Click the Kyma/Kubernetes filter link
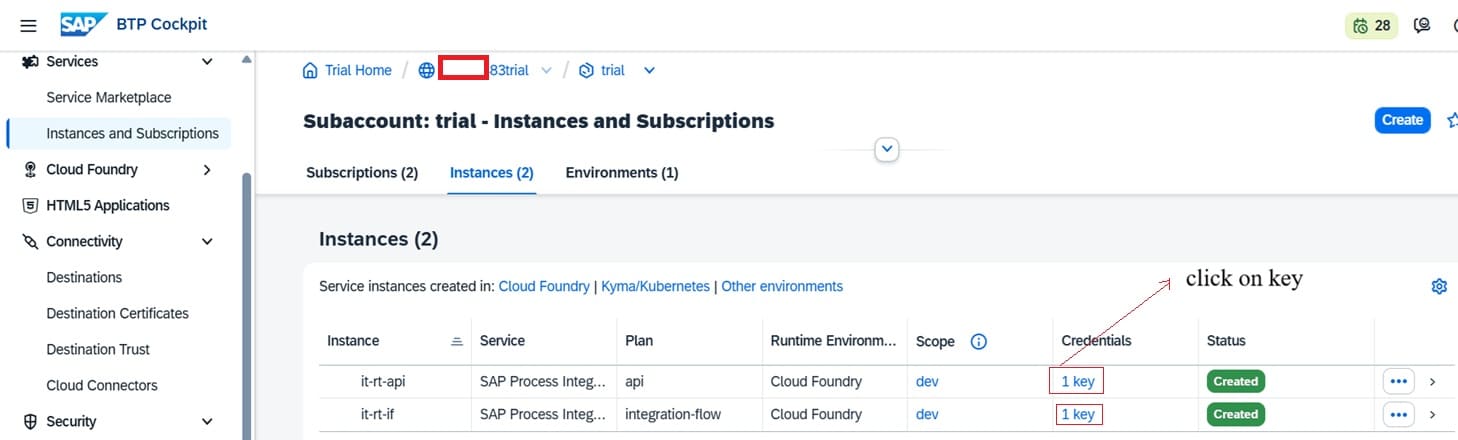Viewport: 1458px width, 440px height. tap(655, 287)
